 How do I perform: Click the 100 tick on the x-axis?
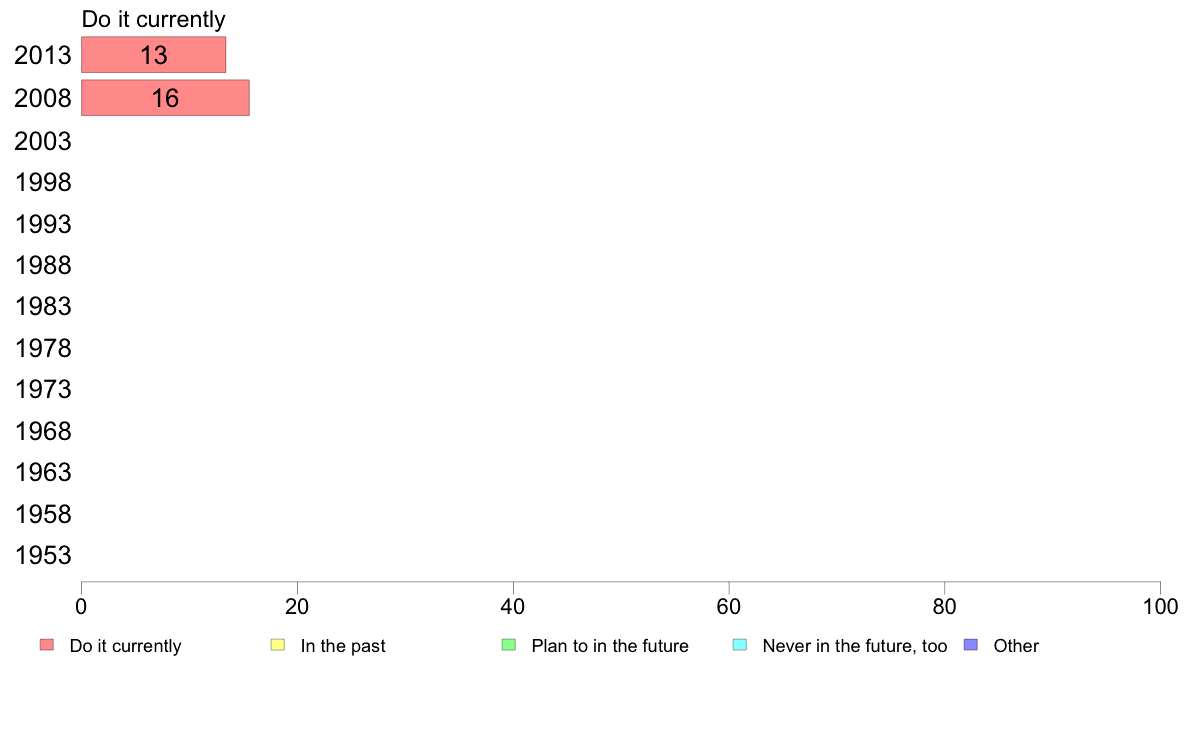[x=1160, y=606]
